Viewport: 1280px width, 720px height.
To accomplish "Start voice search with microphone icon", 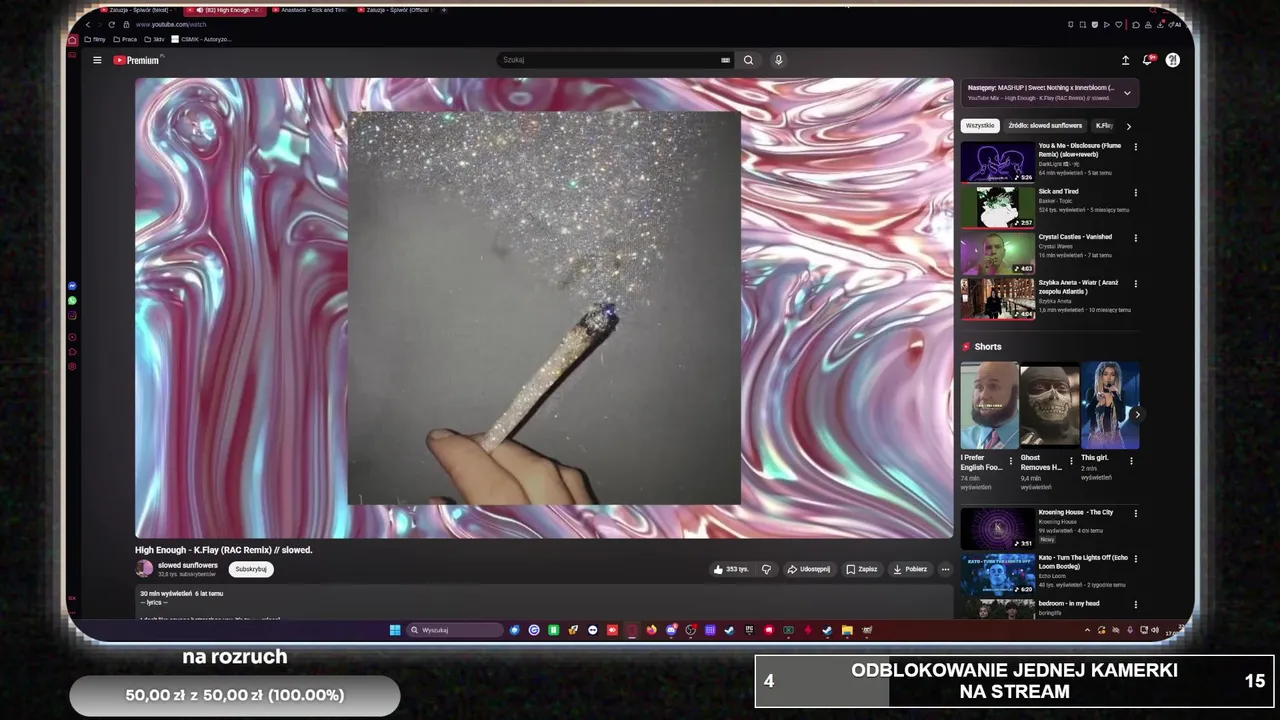I will click(778, 60).
